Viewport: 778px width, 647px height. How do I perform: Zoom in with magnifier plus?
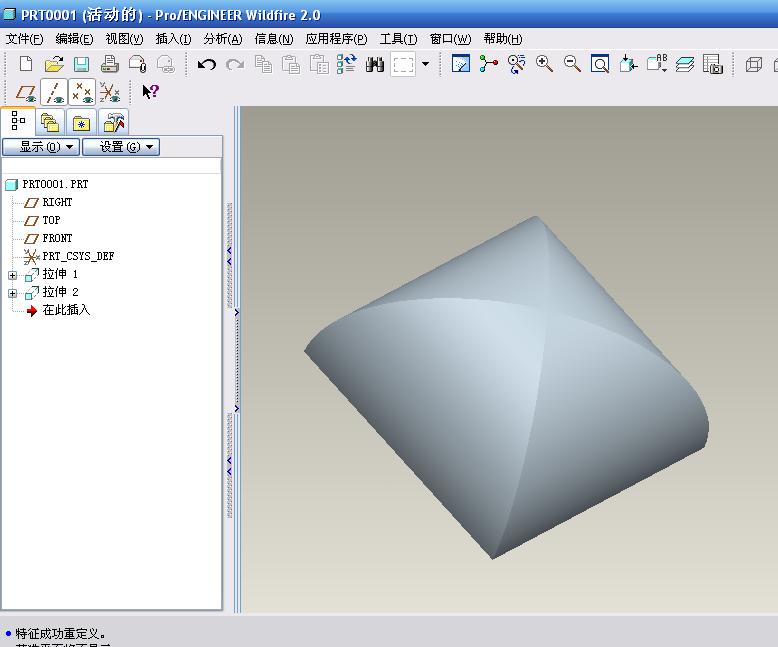[x=544, y=64]
